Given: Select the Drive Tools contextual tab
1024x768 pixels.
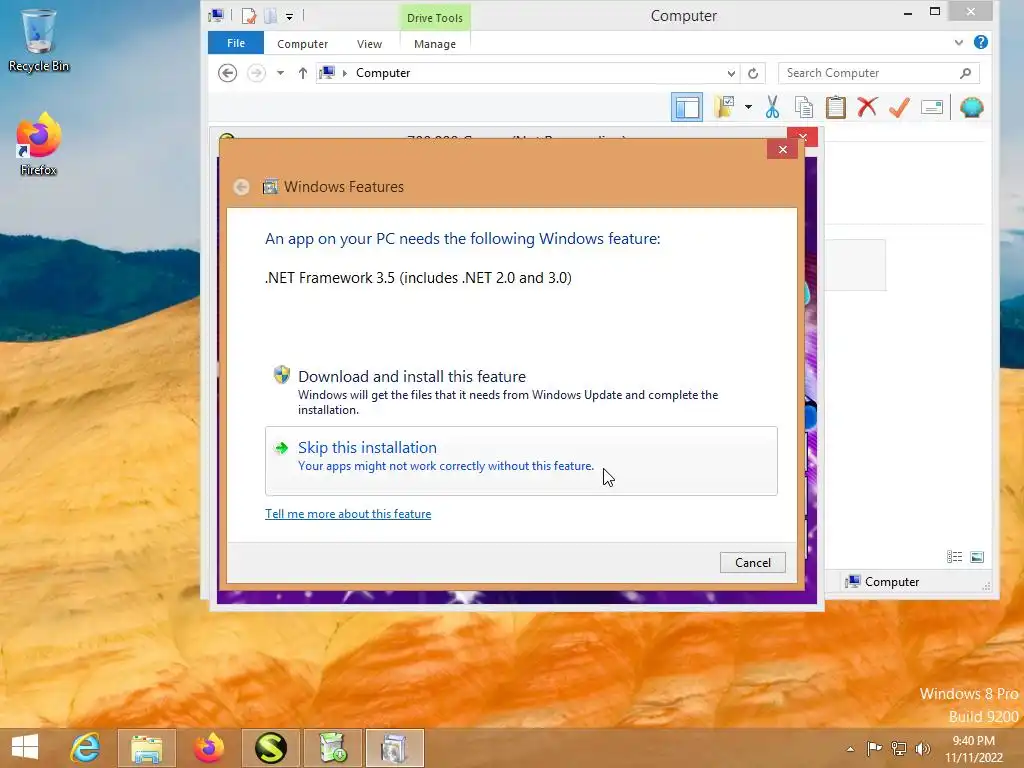Looking at the screenshot, I should 434,18.
